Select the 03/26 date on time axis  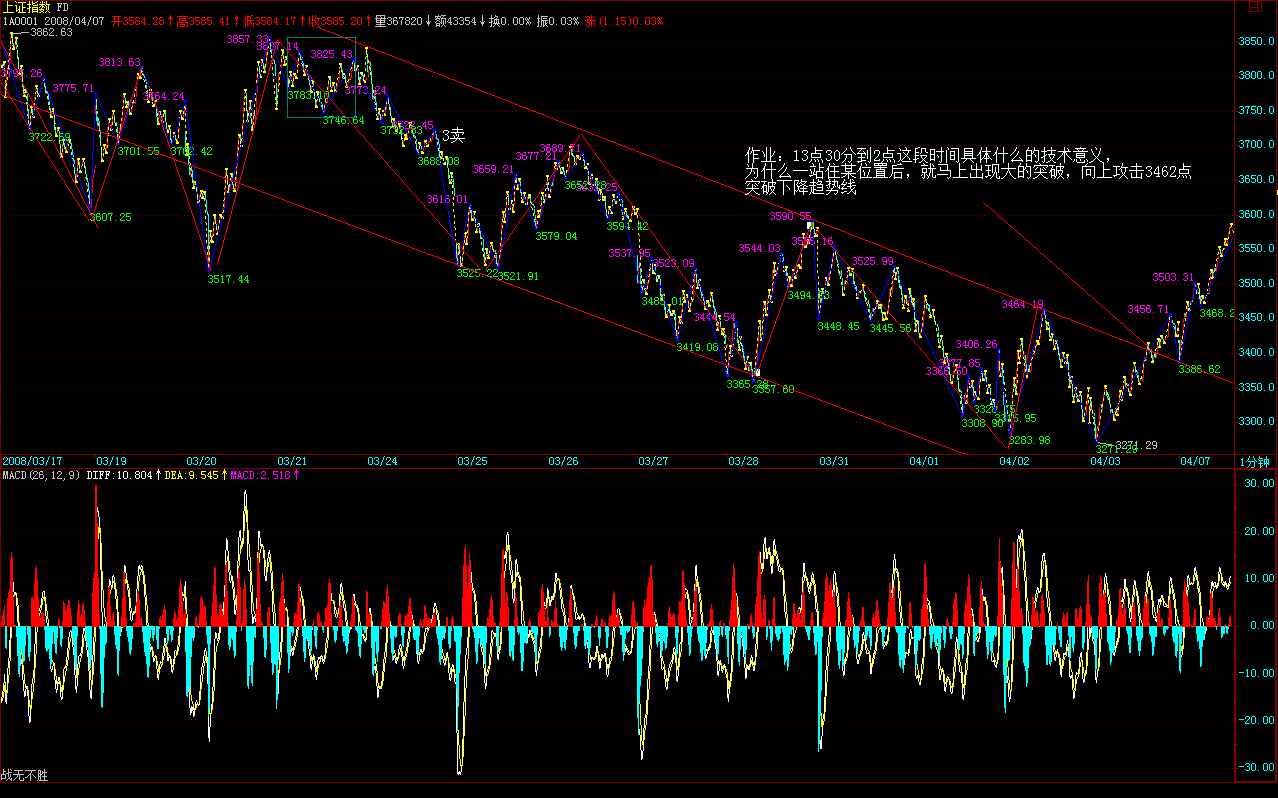[563, 461]
